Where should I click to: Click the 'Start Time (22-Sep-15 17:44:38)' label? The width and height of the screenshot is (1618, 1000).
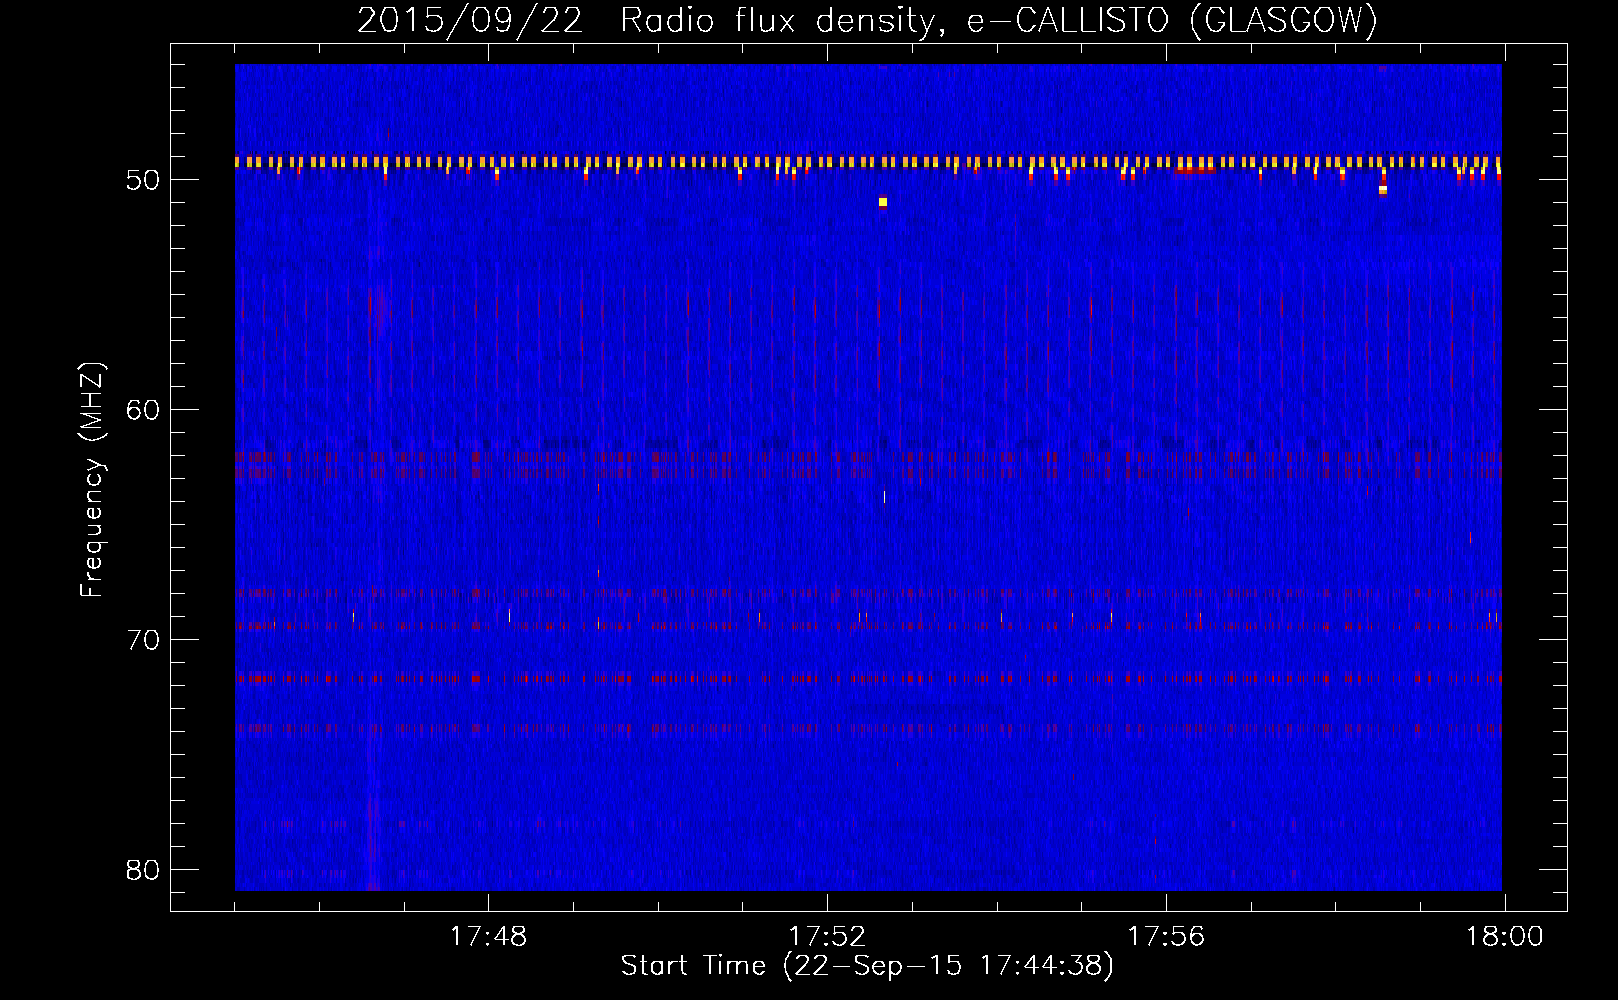[x=867, y=966]
